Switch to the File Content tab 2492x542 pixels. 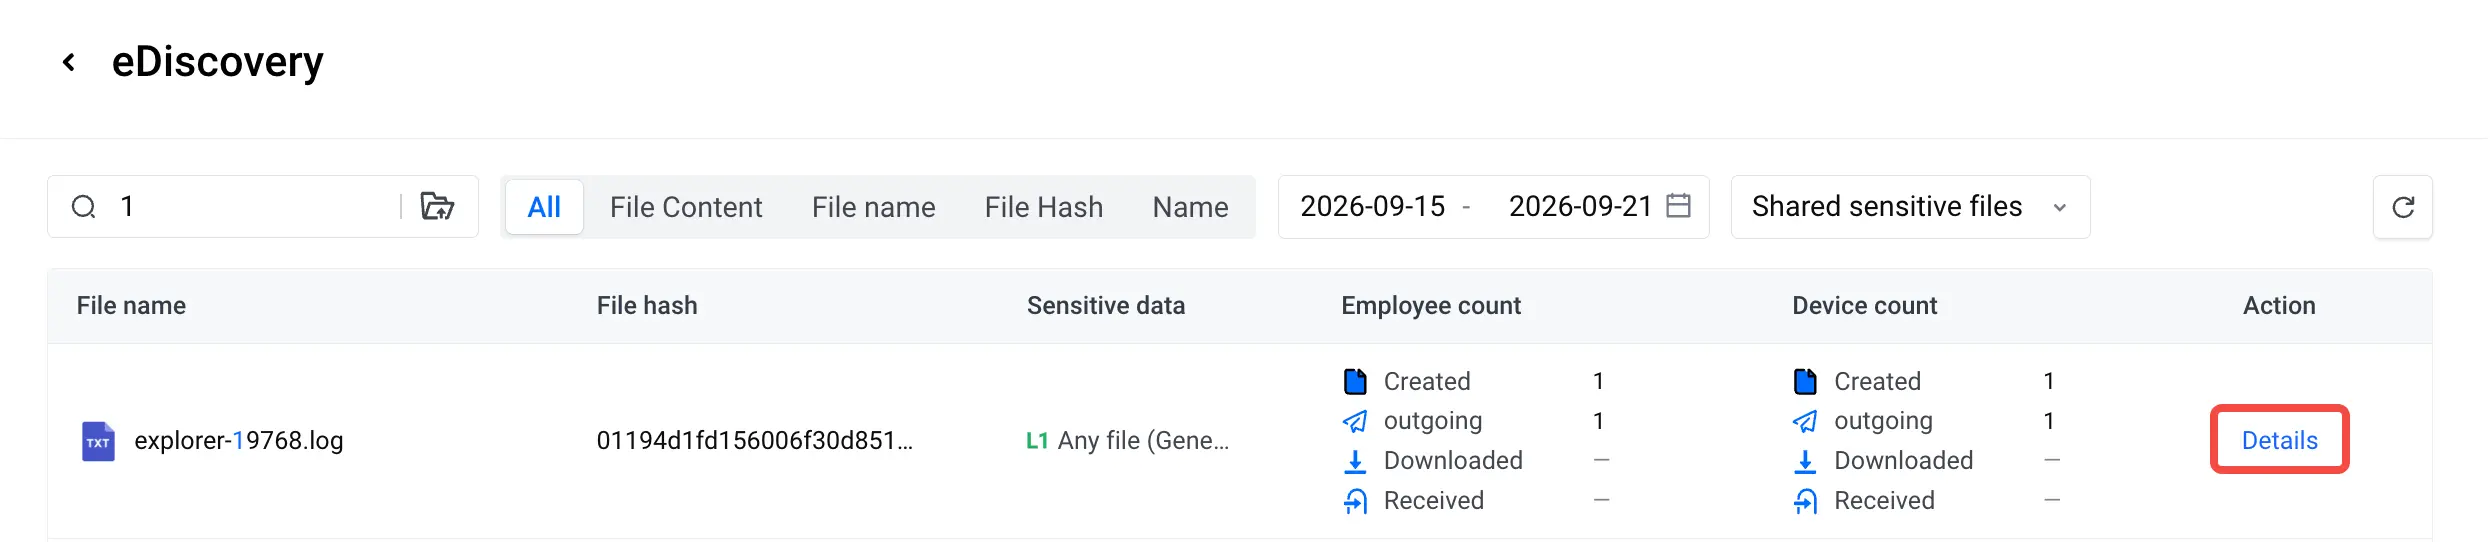tap(686, 207)
